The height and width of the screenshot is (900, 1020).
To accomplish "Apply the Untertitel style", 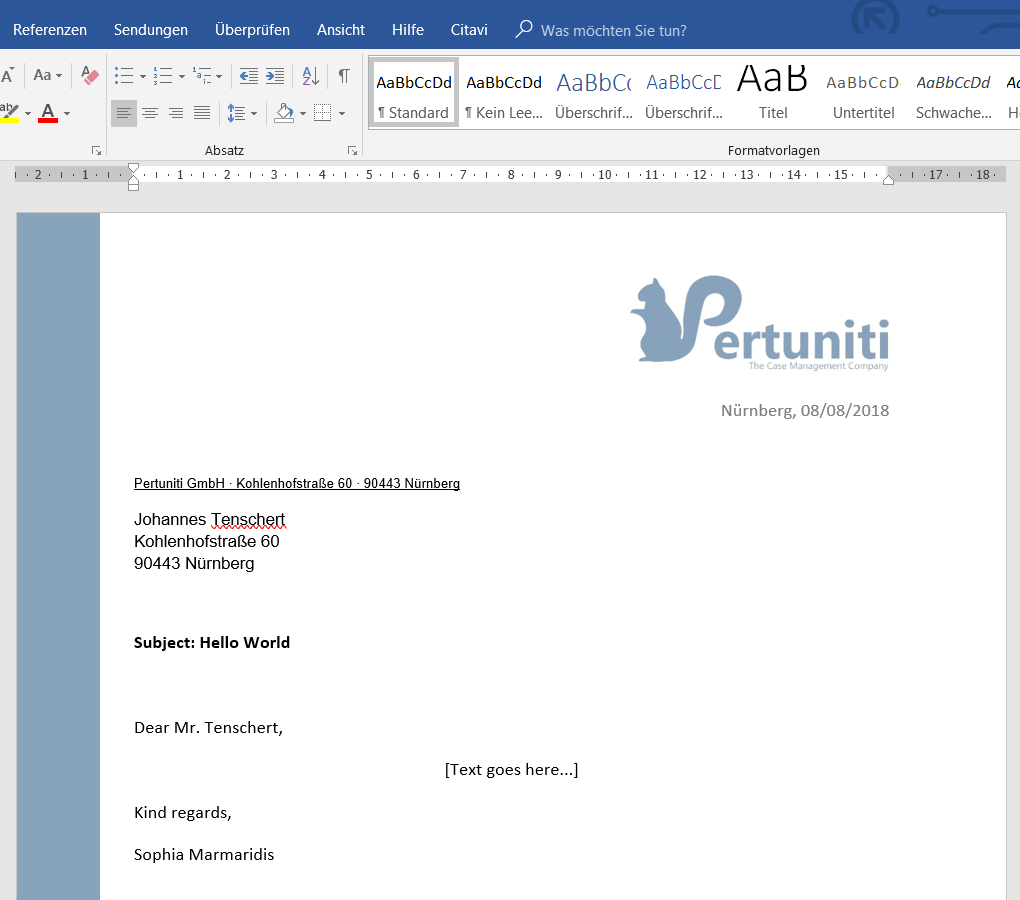I will point(863,92).
